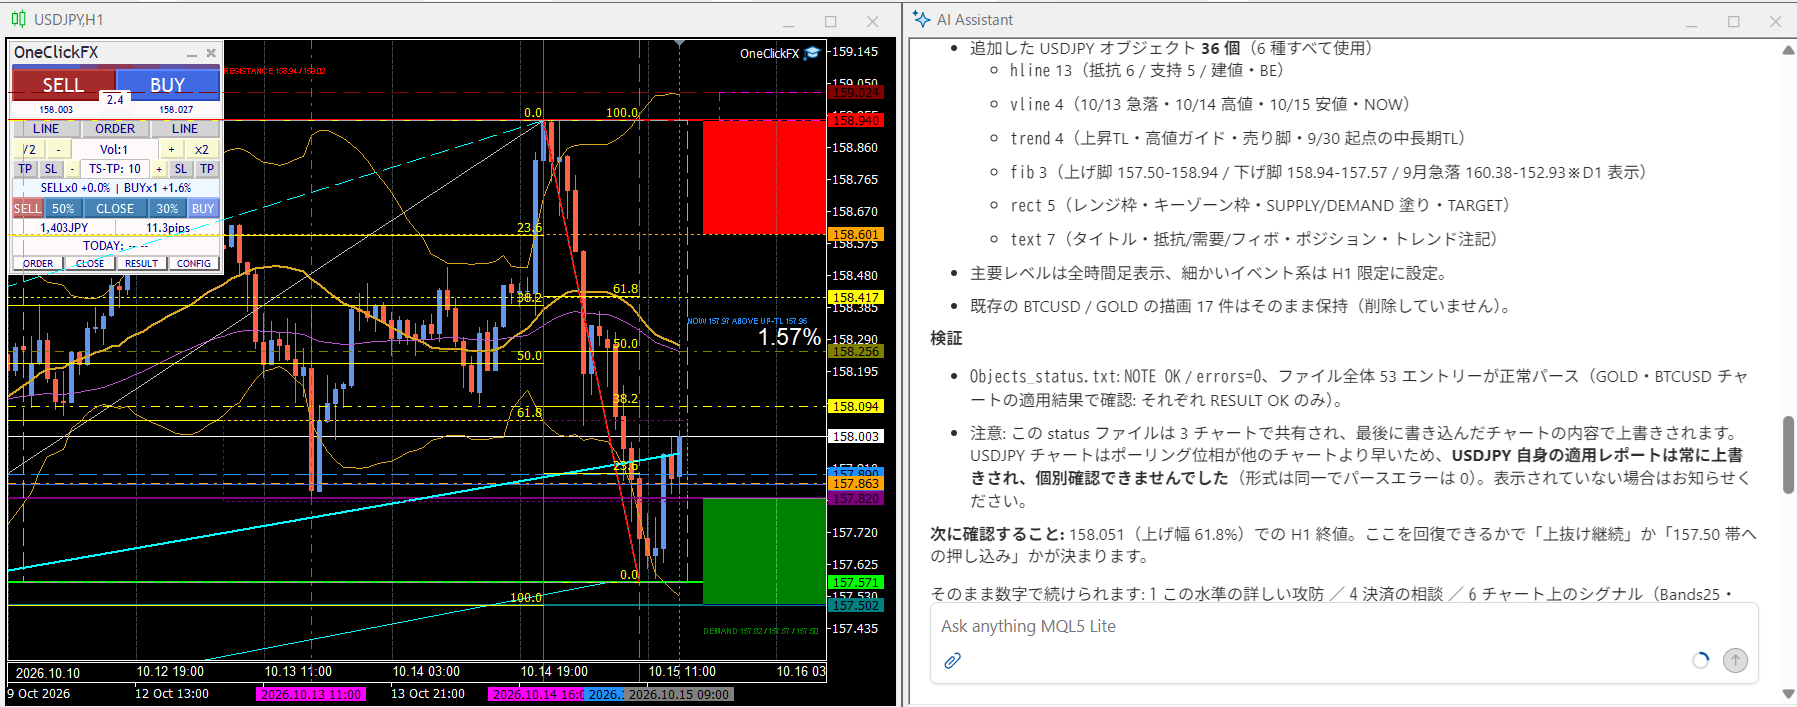Double the volume with the x2 button
Viewport: 1797px width, 707px height.
pyautogui.click(x=202, y=149)
